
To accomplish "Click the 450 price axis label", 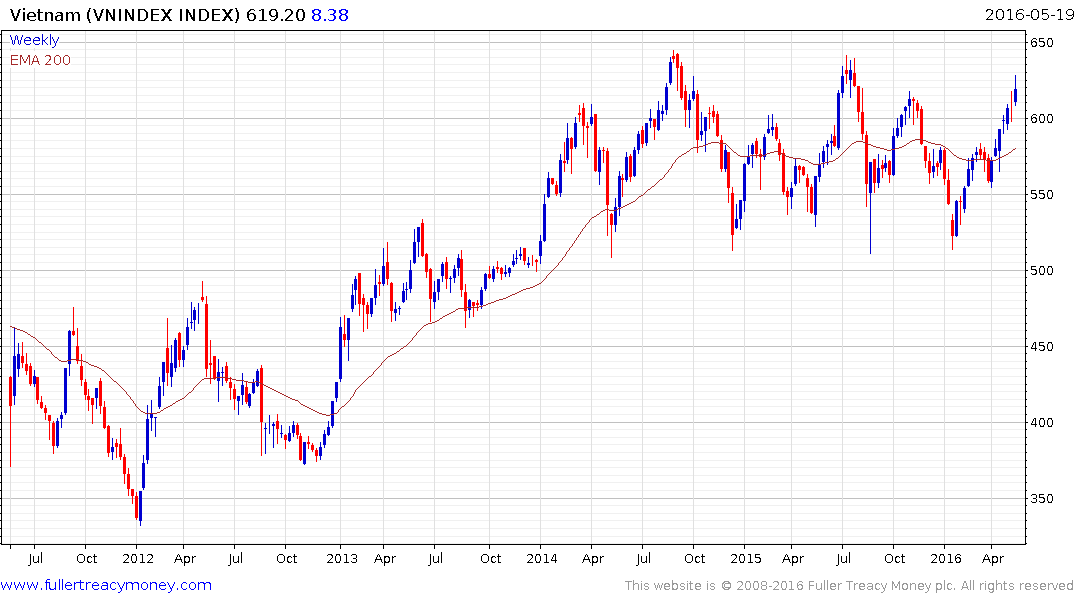I will coord(1041,347).
